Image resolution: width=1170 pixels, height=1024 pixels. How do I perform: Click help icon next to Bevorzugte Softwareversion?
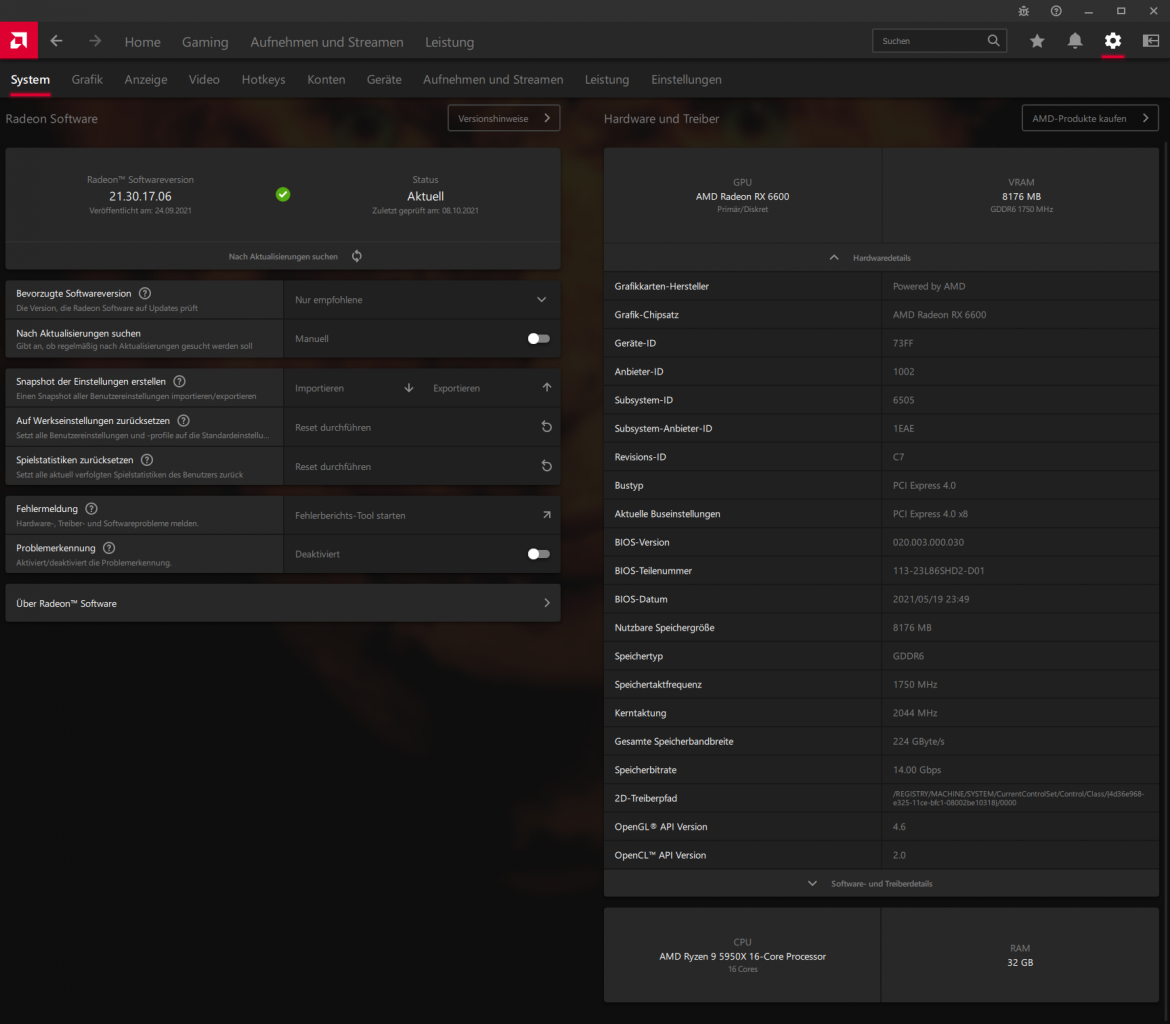[x=145, y=293]
